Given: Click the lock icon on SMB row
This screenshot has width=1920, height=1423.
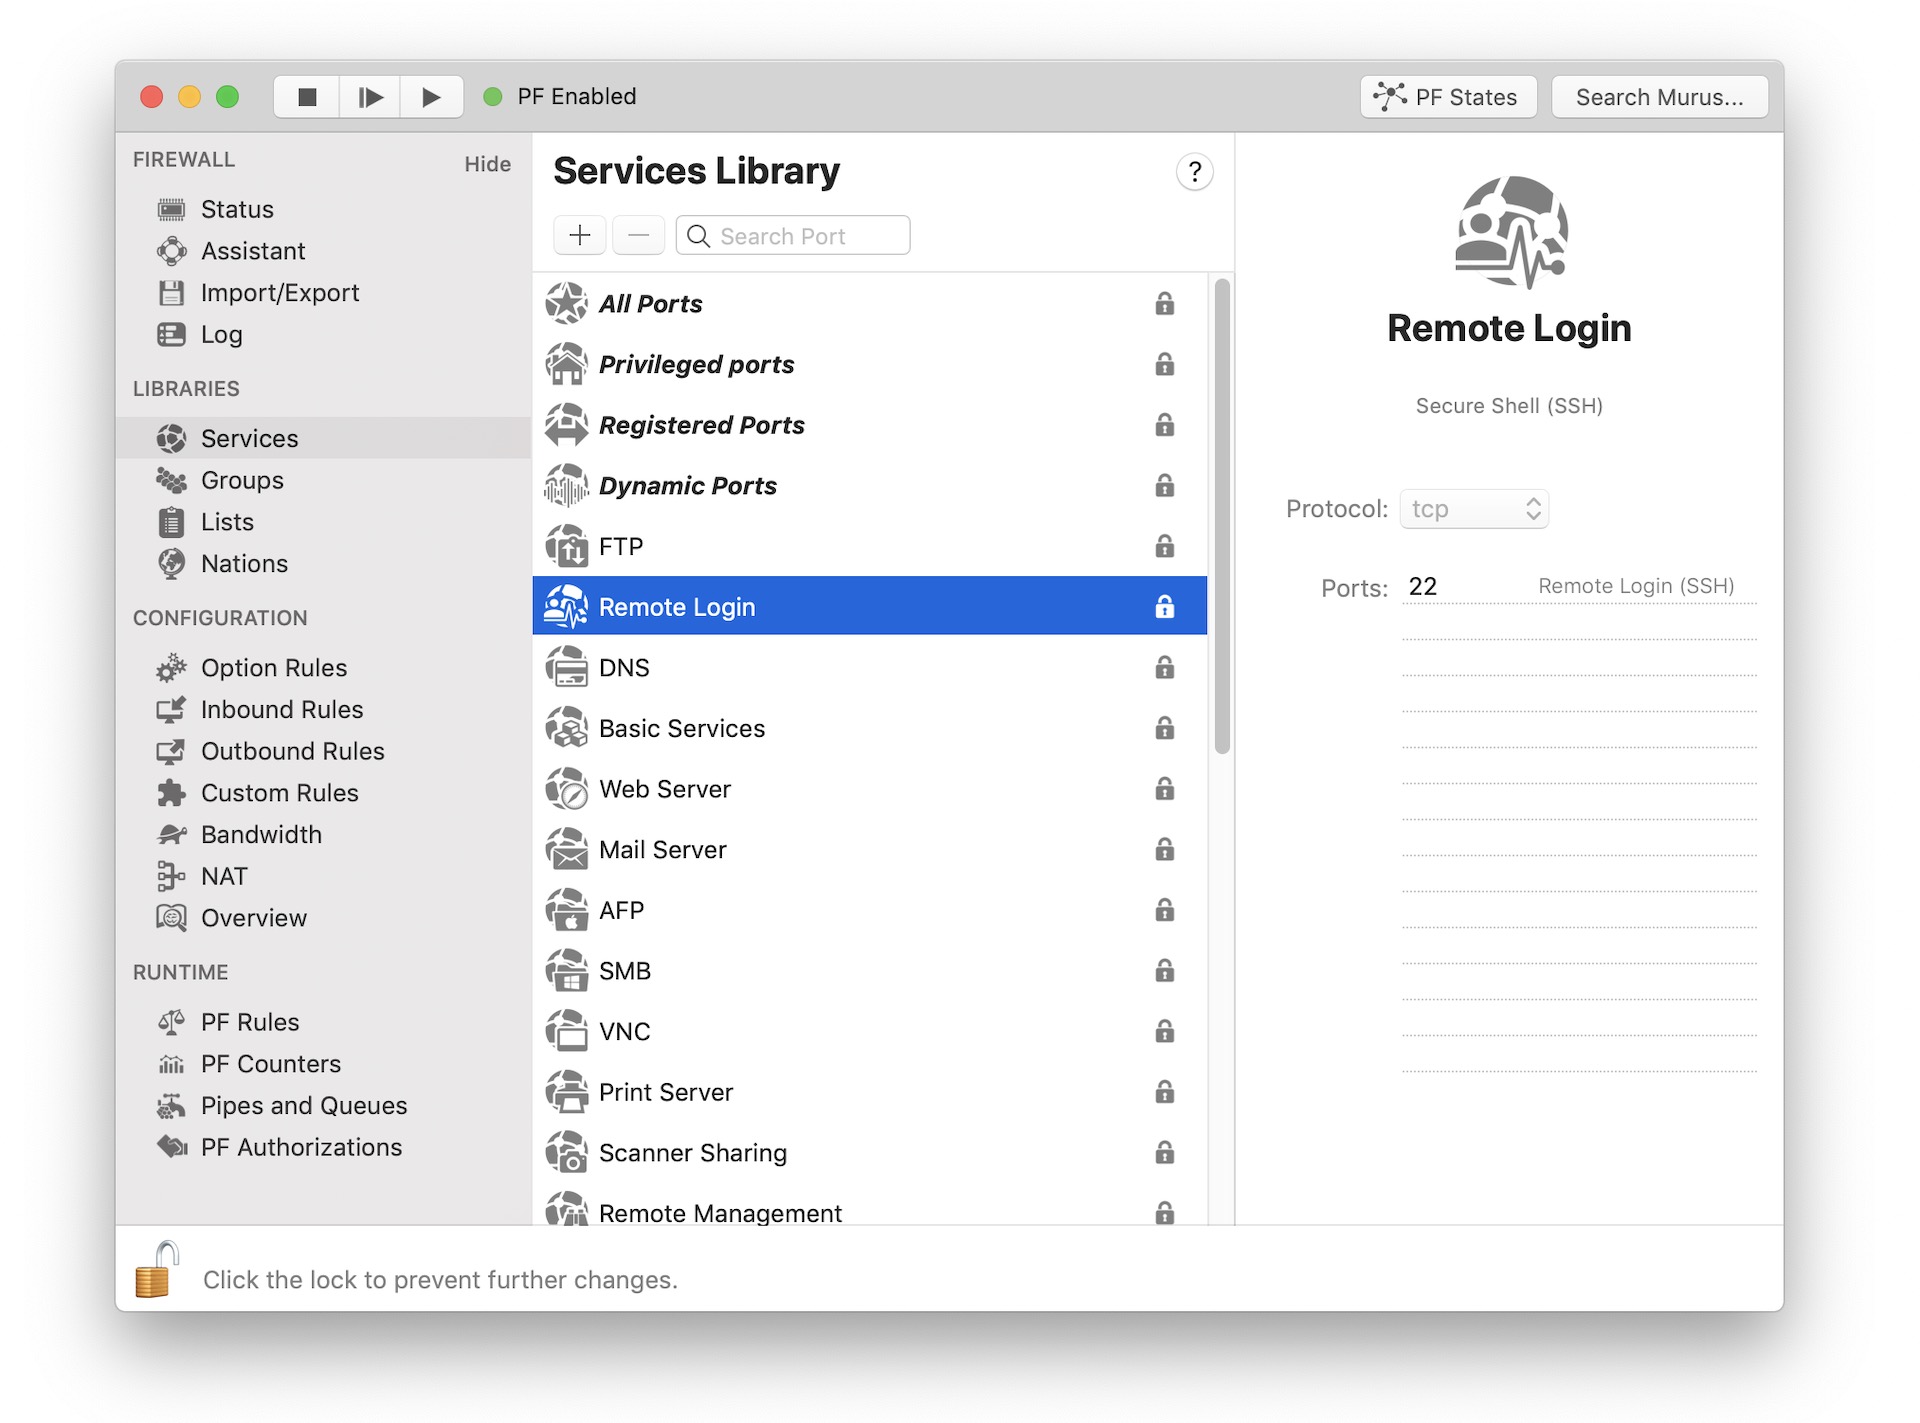Looking at the screenshot, I should pyautogui.click(x=1164, y=971).
